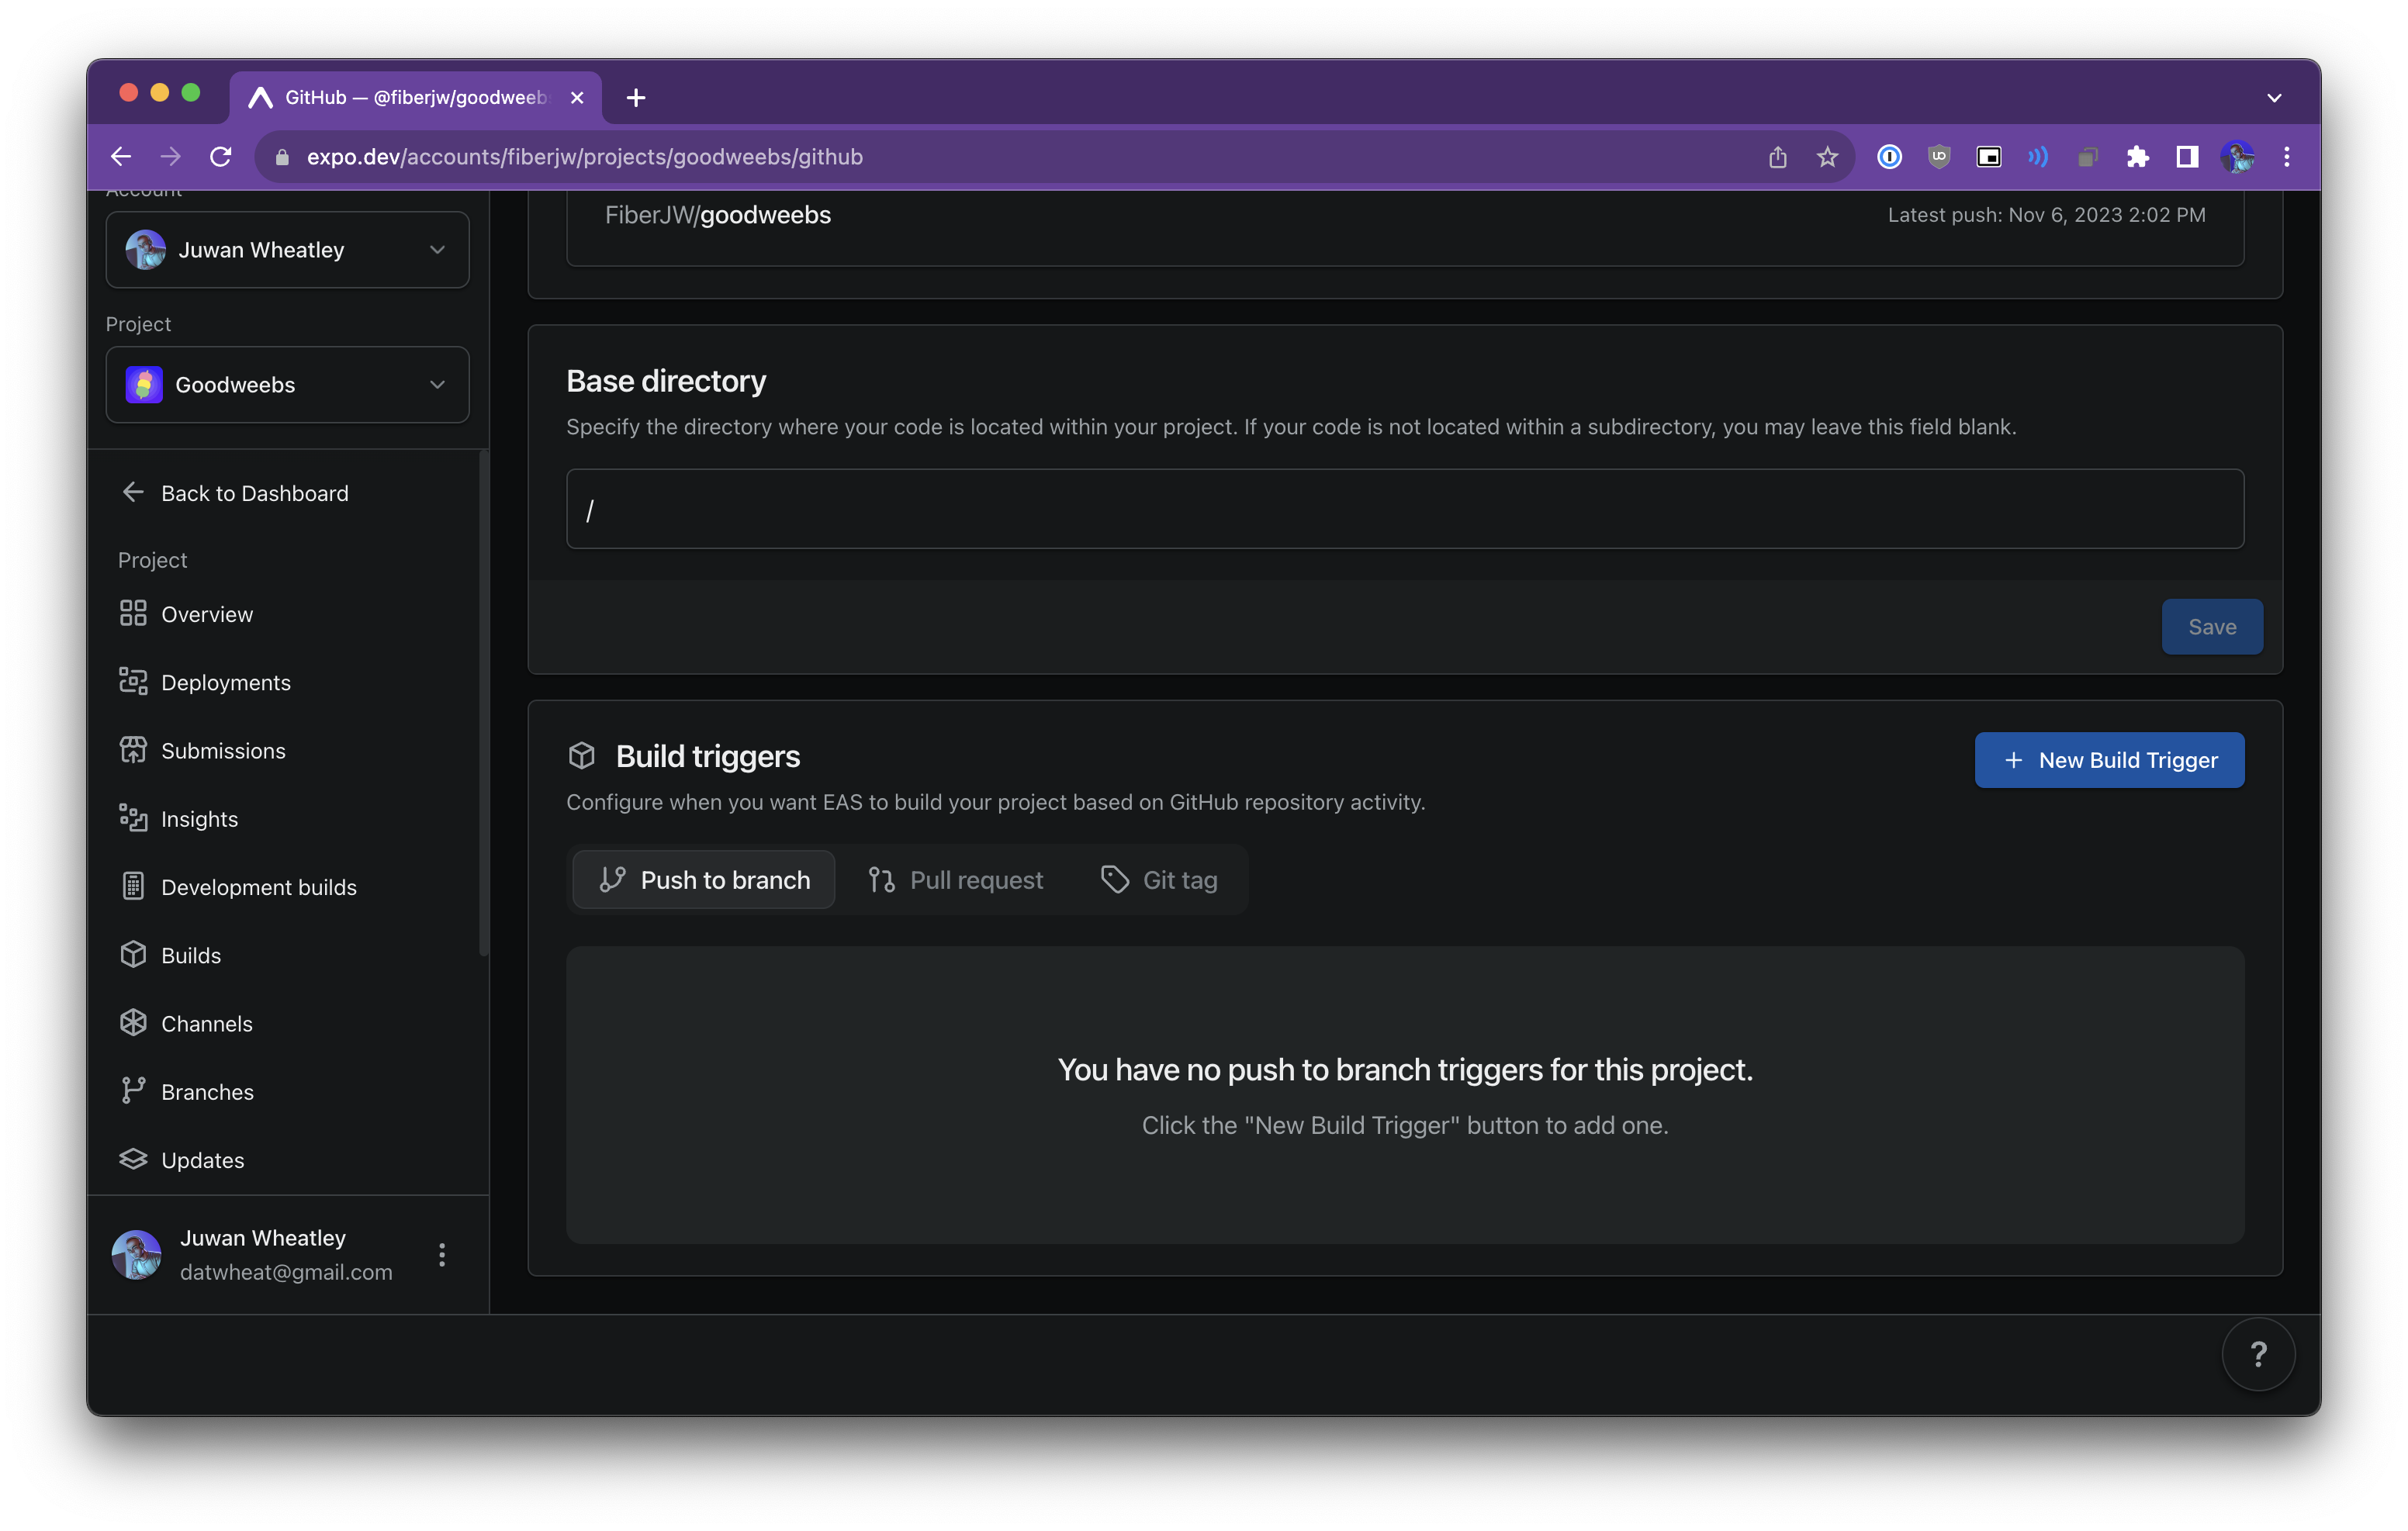Open Submissions in the sidebar
Image resolution: width=2408 pixels, height=1531 pixels.
[x=287, y=750]
